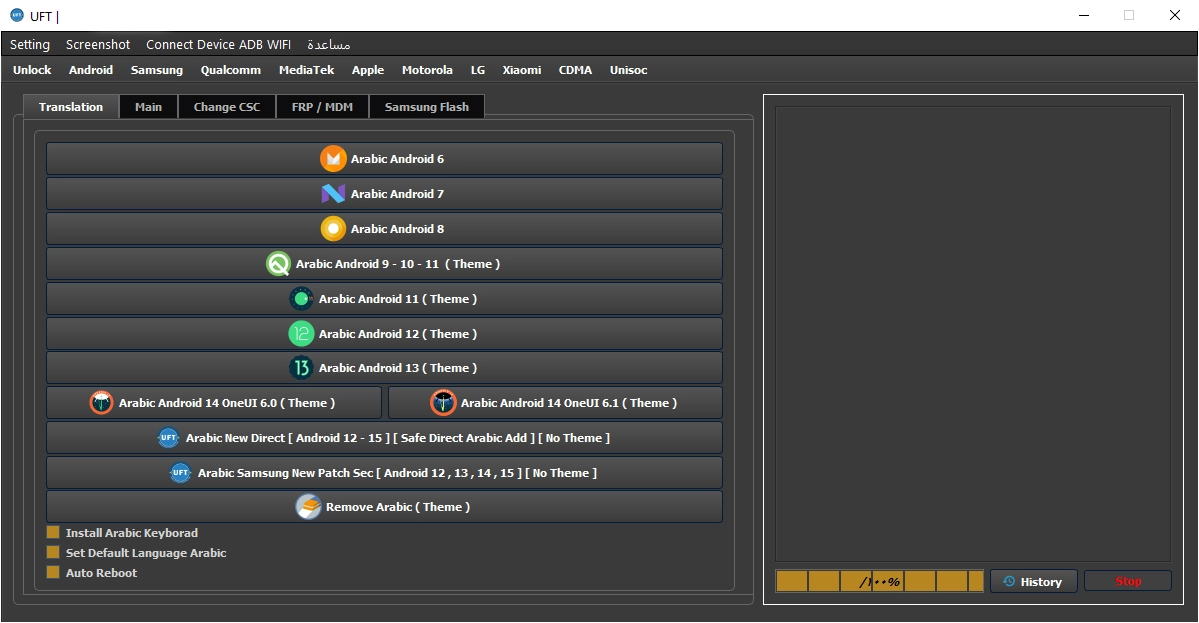This screenshot has width=1199, height=623.
Task: Click the Android 11 dial icon
Action: click(301, 299)
